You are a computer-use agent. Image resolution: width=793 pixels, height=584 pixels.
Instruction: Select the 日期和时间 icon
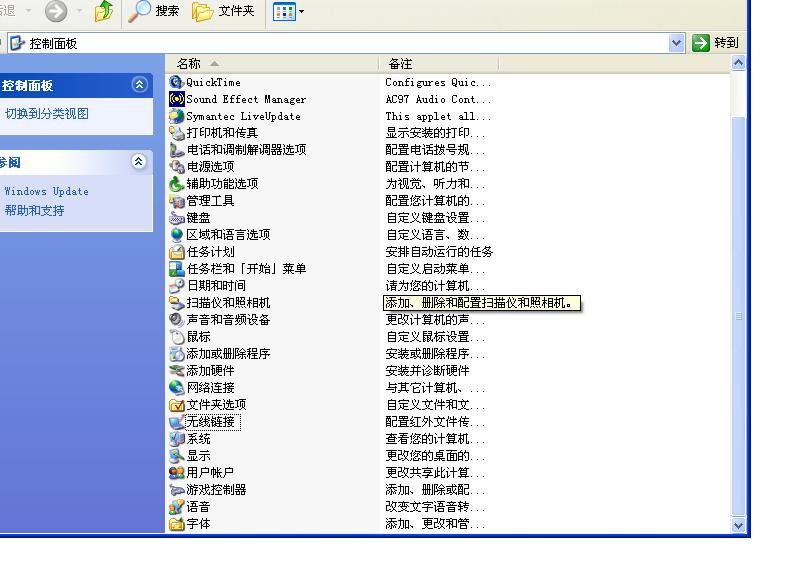pos(176,286)
